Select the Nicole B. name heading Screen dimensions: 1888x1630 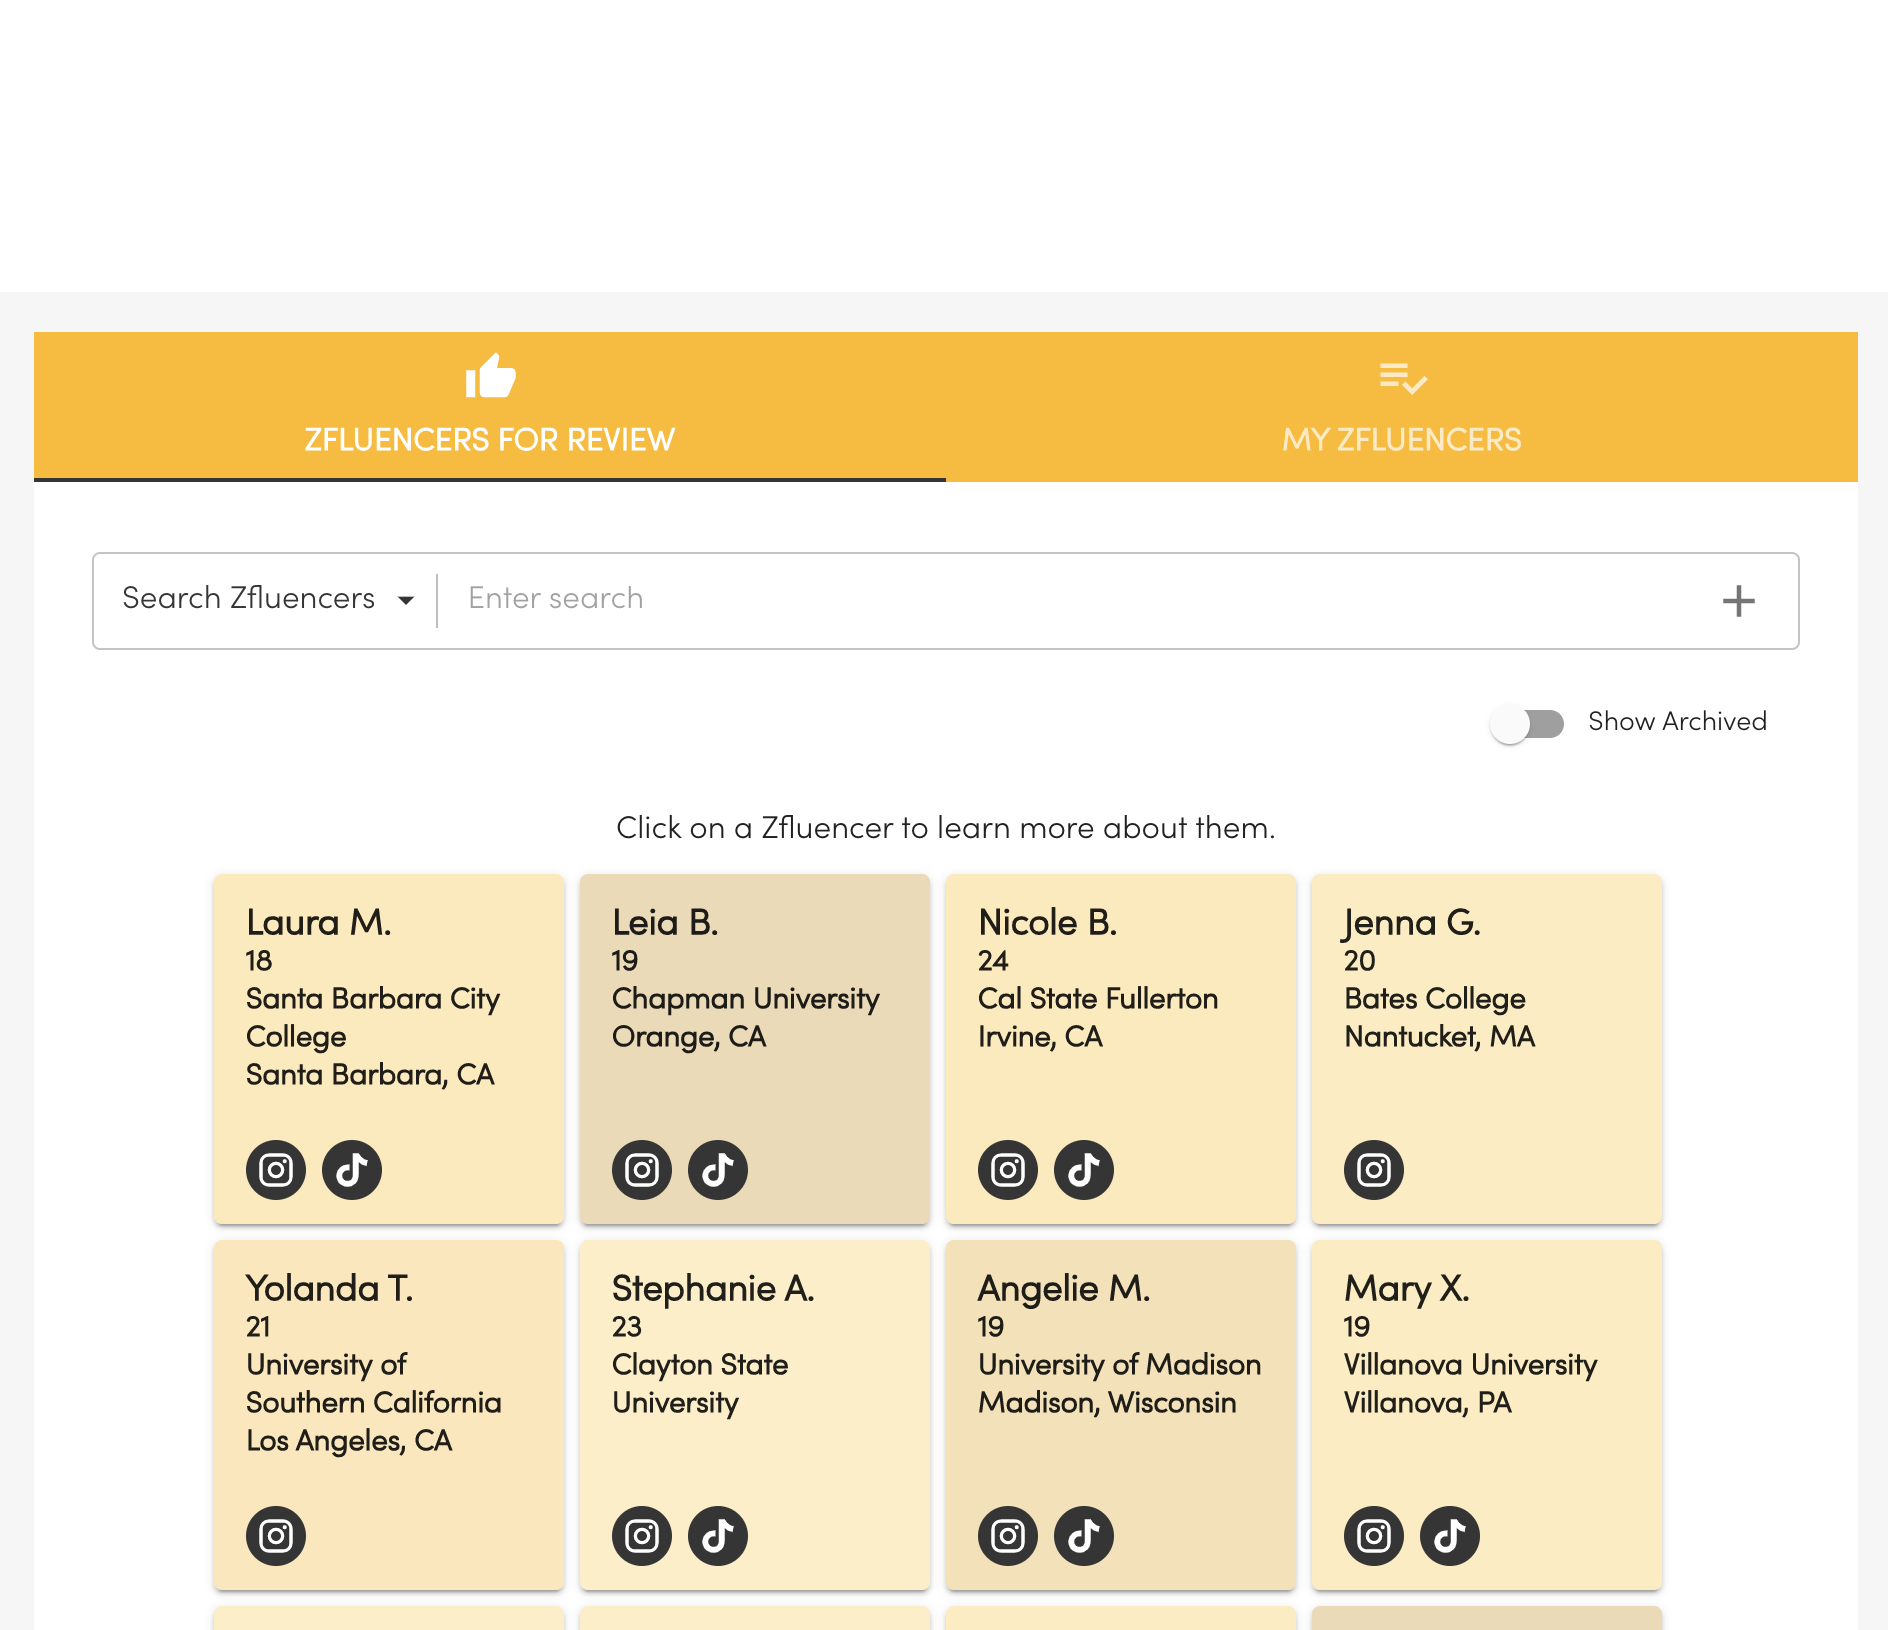pos(1048,922)
